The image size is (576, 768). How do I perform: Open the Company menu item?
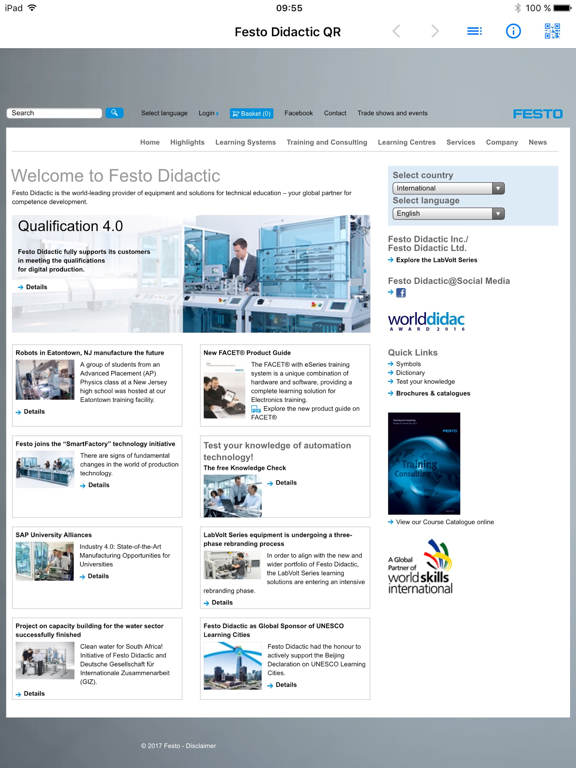tap(502, 142)
